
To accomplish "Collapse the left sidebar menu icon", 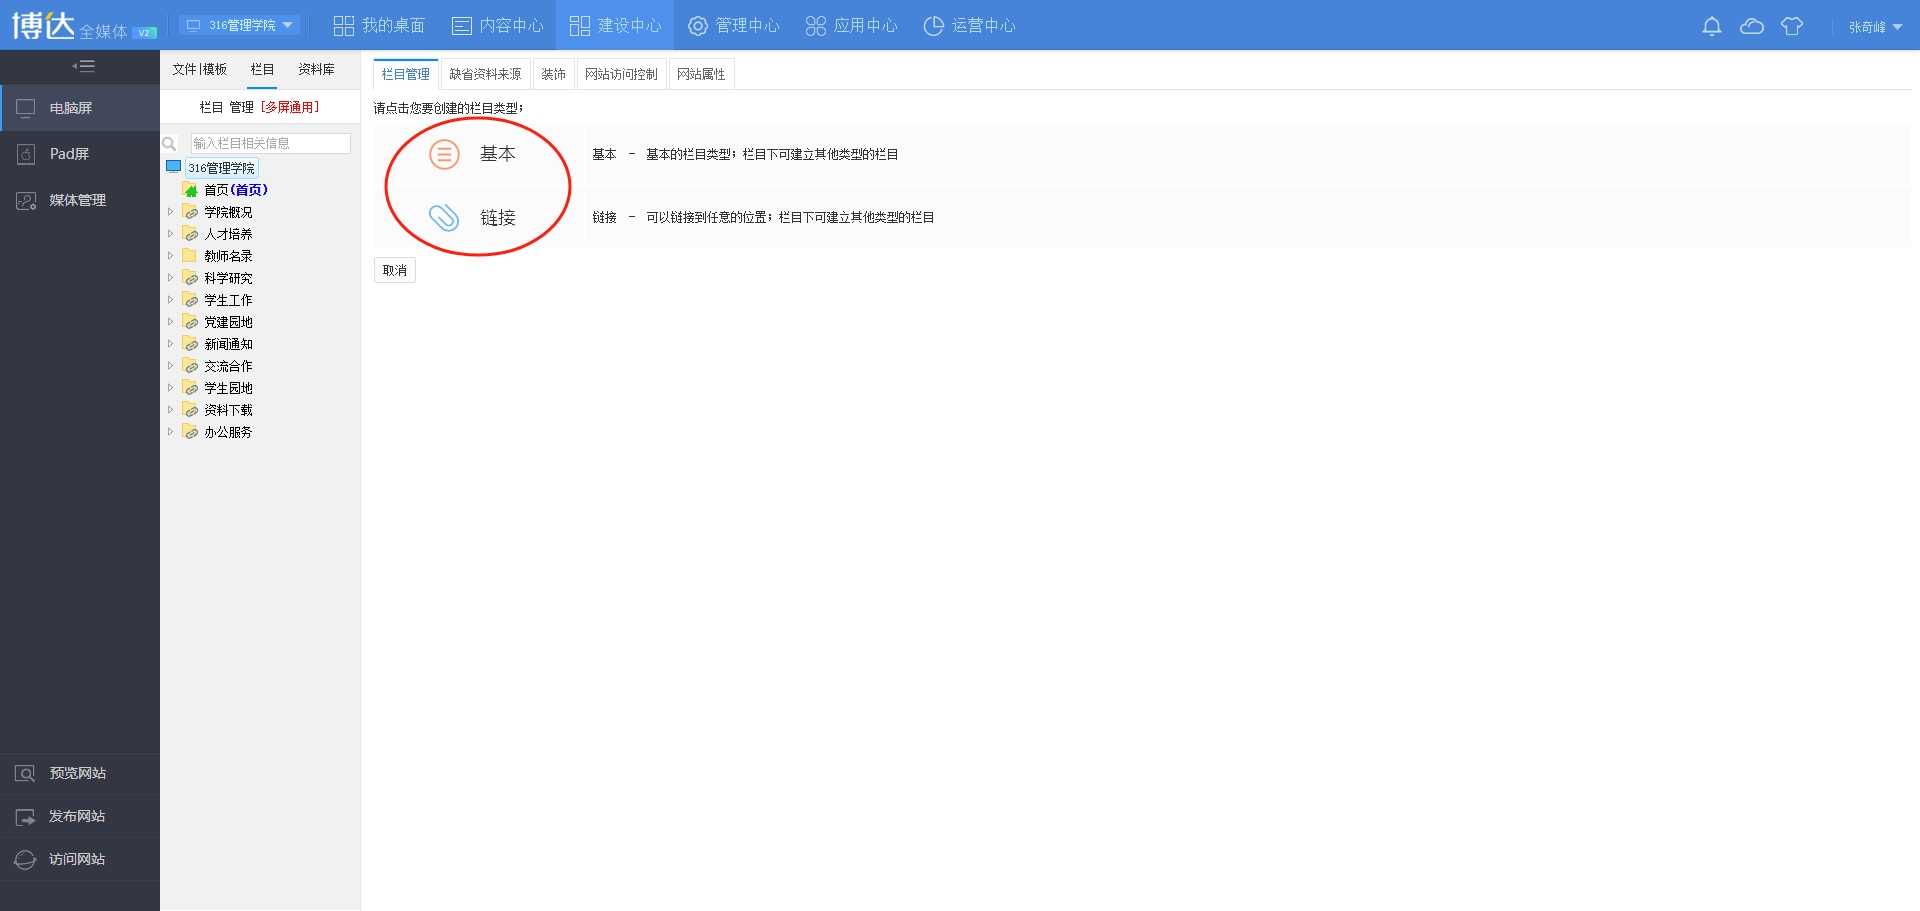I will (83, 66).
